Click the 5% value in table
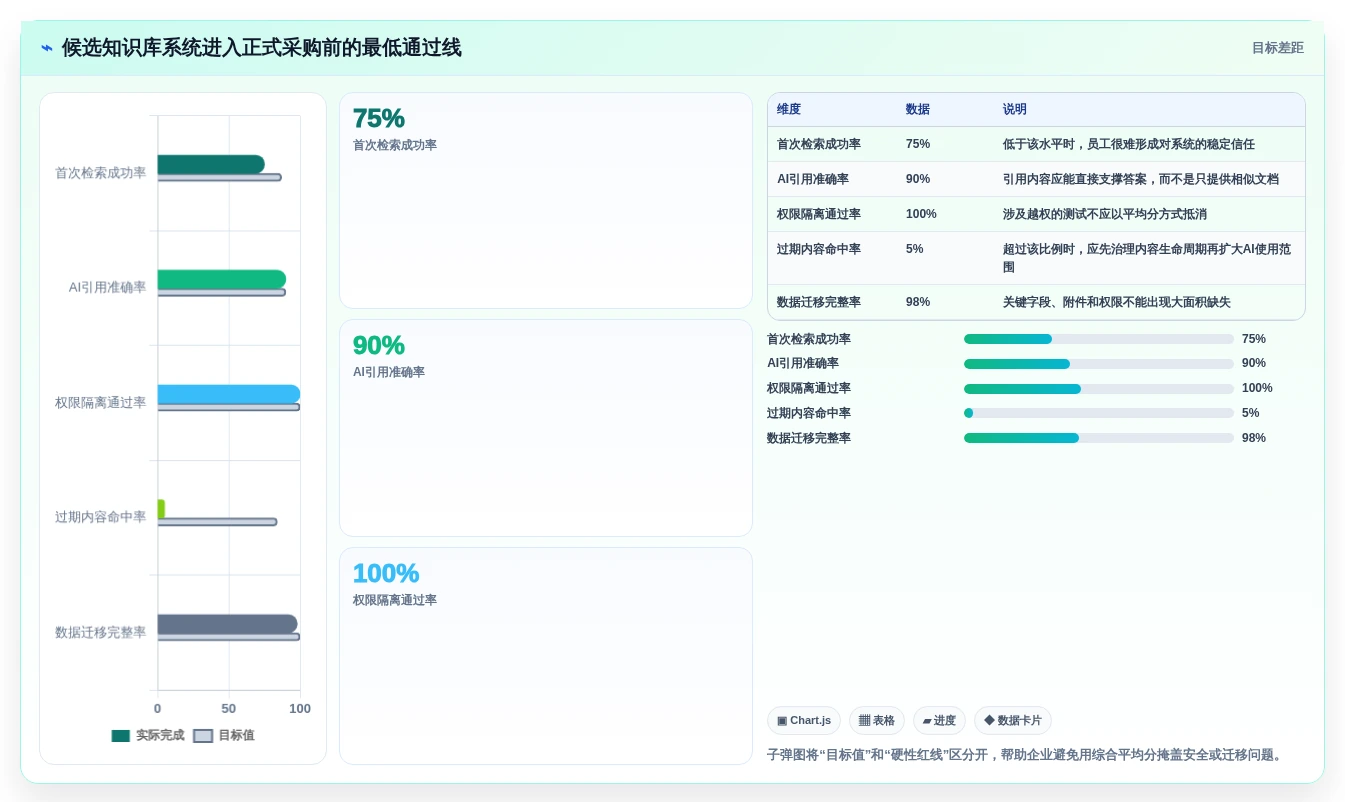This screenshot has height=802, width=1345. click(915, 249)
